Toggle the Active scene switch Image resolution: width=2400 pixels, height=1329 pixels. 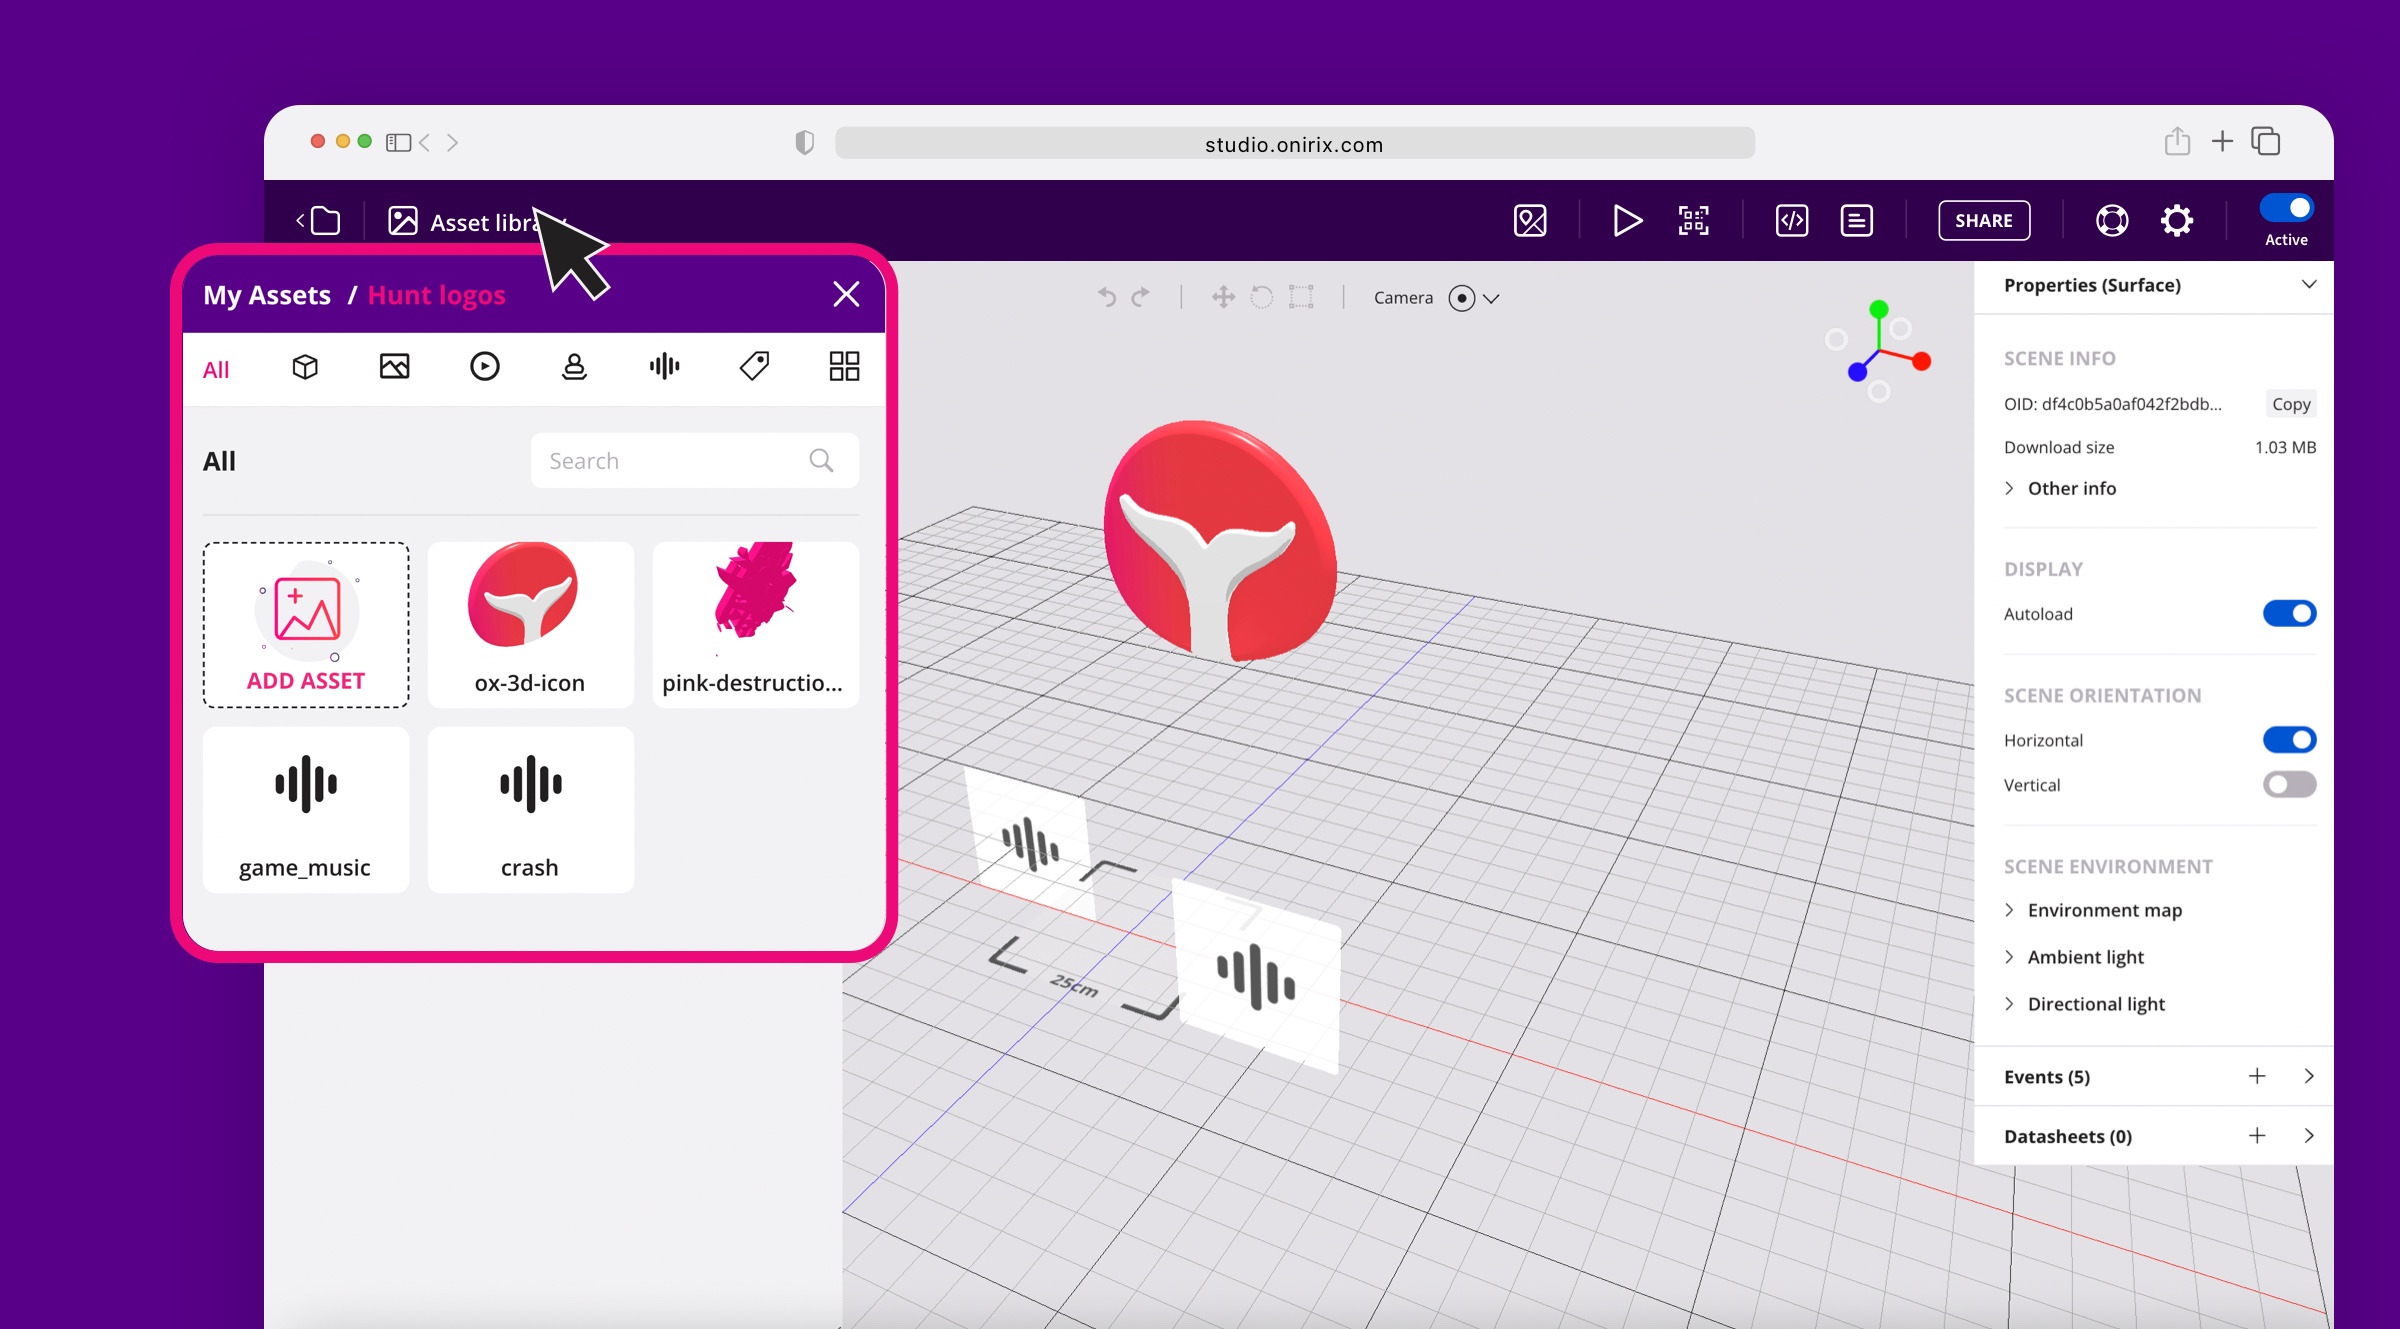2286,208
